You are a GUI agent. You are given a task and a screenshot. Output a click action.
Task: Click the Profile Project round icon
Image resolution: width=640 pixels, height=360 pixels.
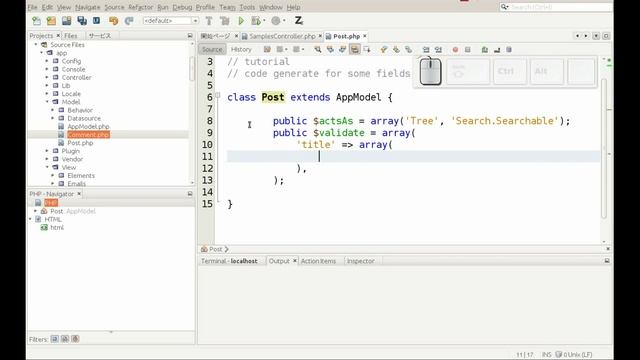tap(276, 20)
